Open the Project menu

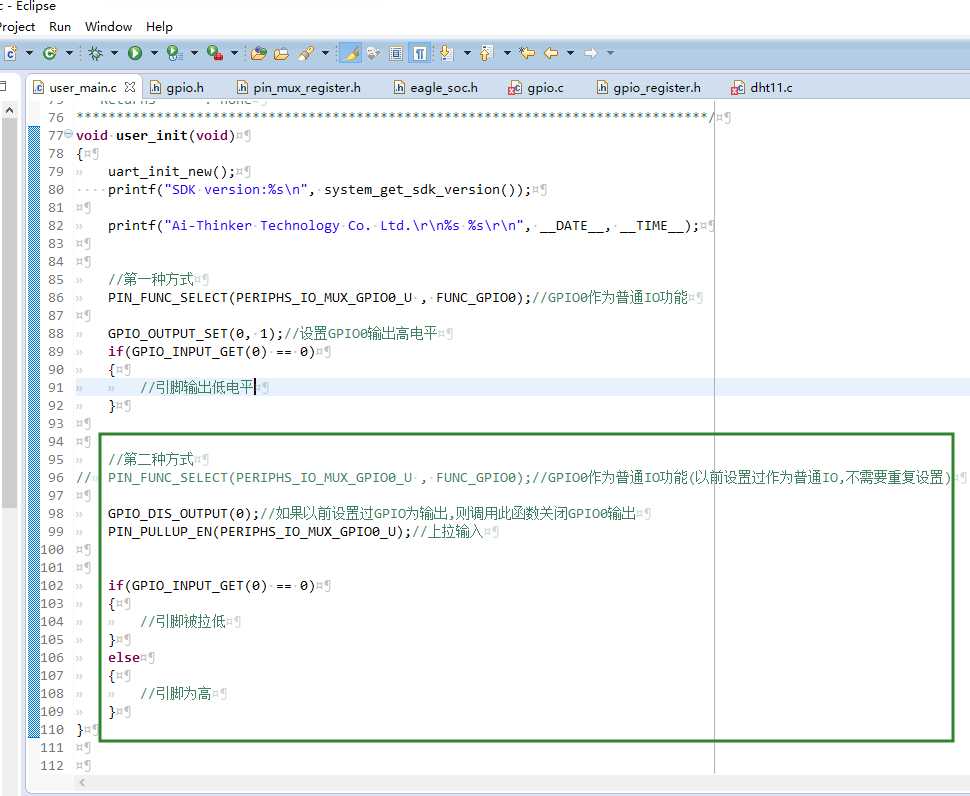click(17, 27)
